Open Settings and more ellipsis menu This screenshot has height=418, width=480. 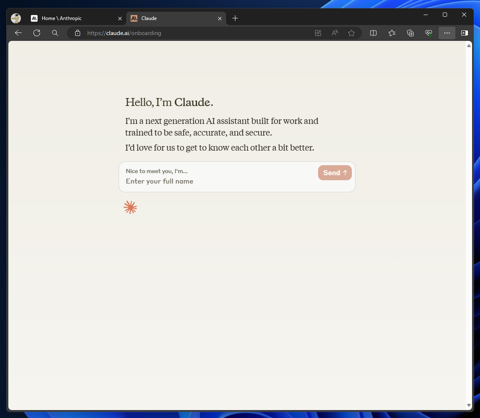point(447,33)
